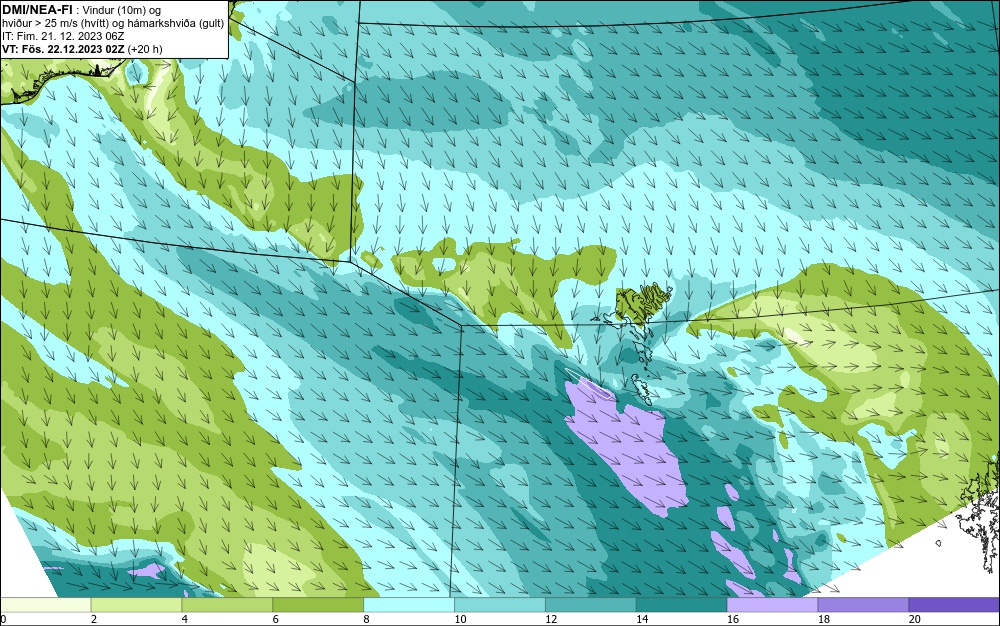Screen dimensions: 1000x626
Task: Click the 16–18 m/s light purple legend swatch
Action: (772, 604)
